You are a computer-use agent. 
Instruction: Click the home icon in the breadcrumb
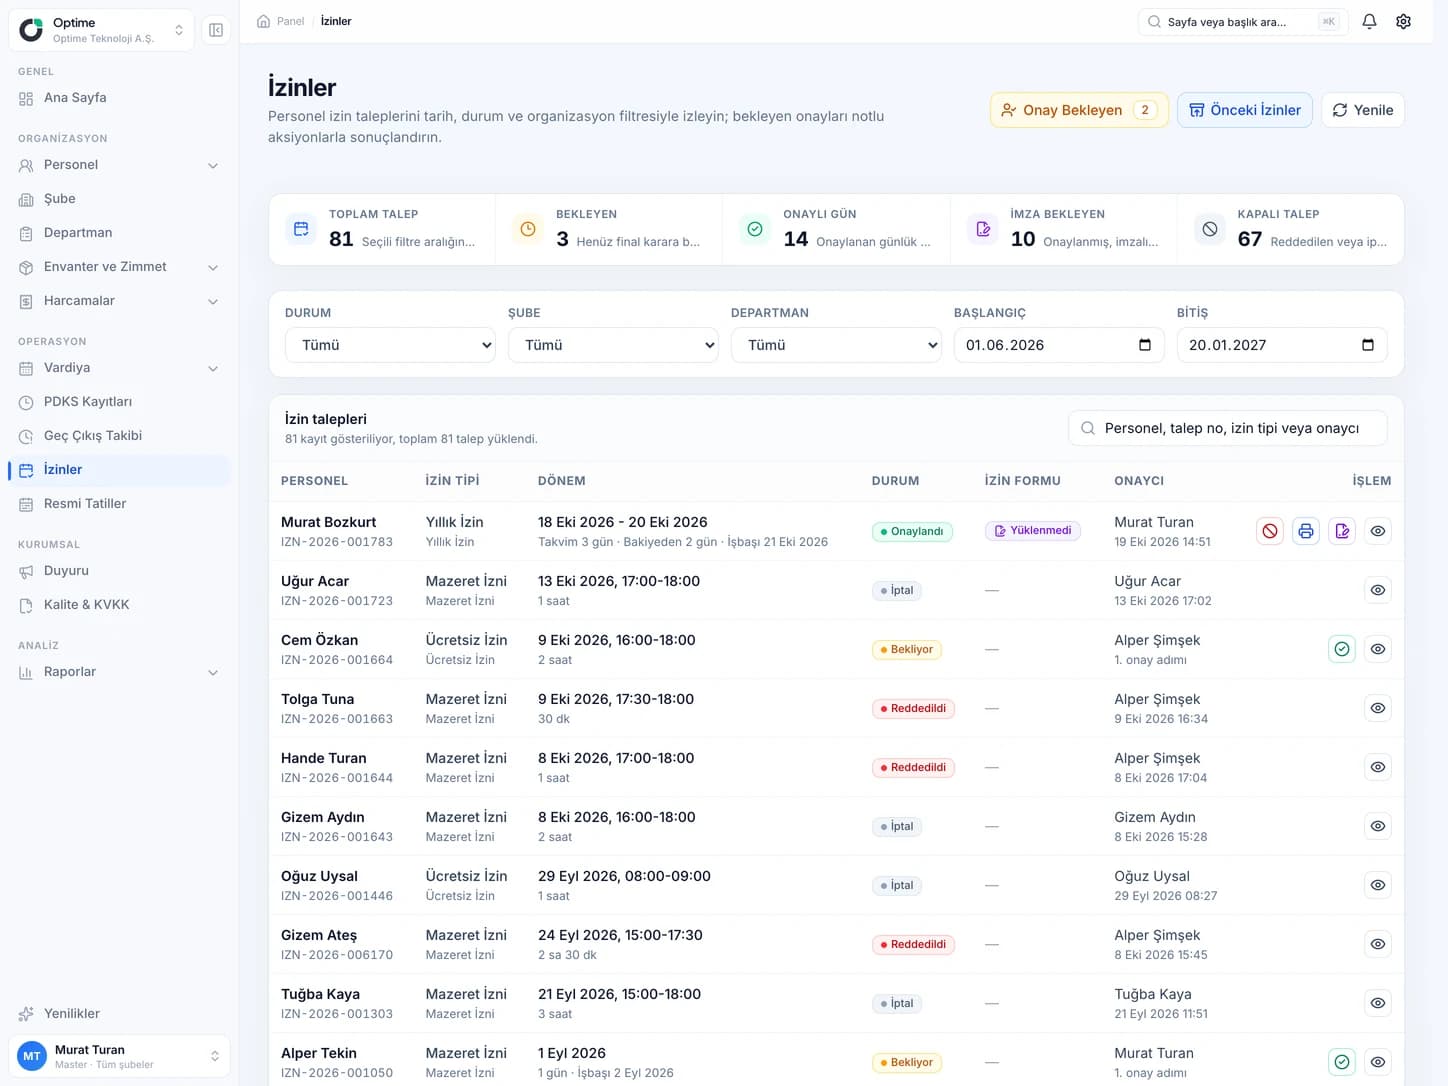coord(264,21)
